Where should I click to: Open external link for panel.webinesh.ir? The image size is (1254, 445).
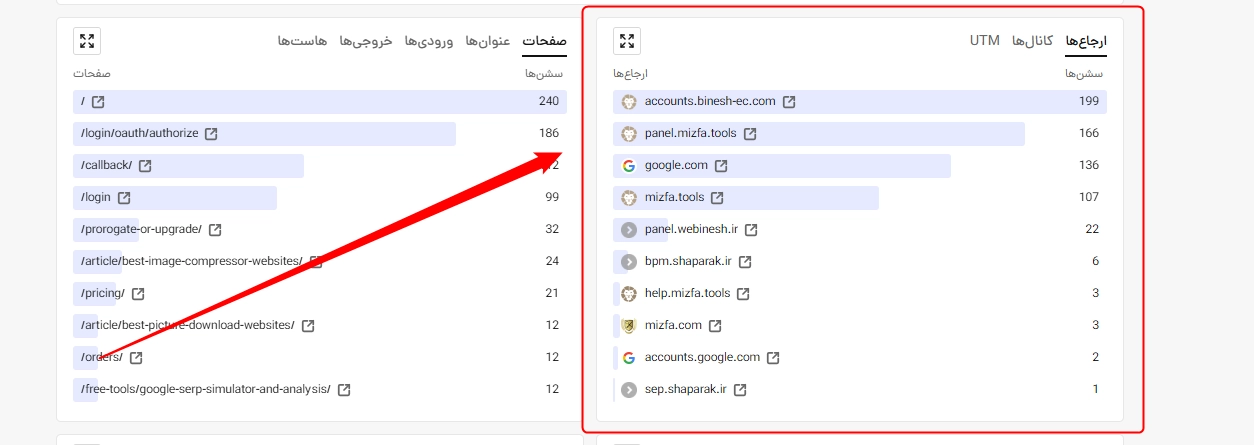[x=751, y=230]
